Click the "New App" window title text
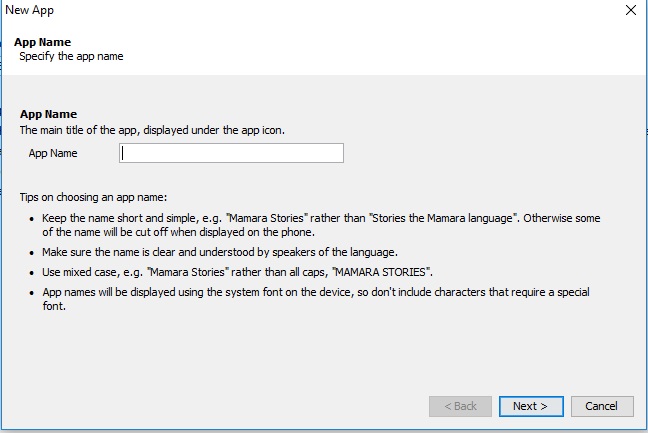Screen dimensions: 648x433 (x=30, y=11)
